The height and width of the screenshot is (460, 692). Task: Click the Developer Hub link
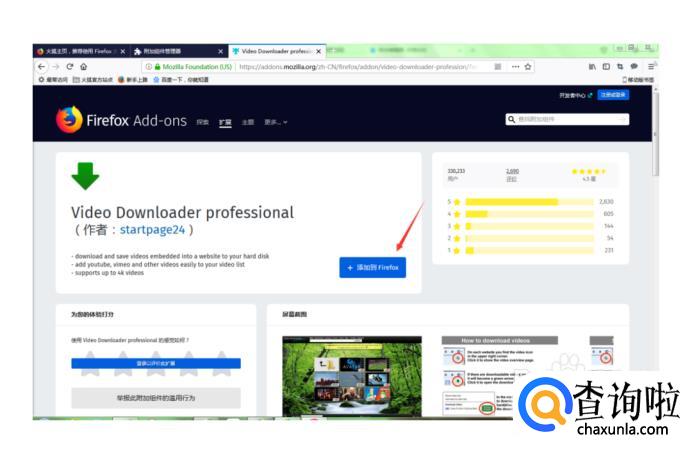pyautogui.click(x=575, y=95)
